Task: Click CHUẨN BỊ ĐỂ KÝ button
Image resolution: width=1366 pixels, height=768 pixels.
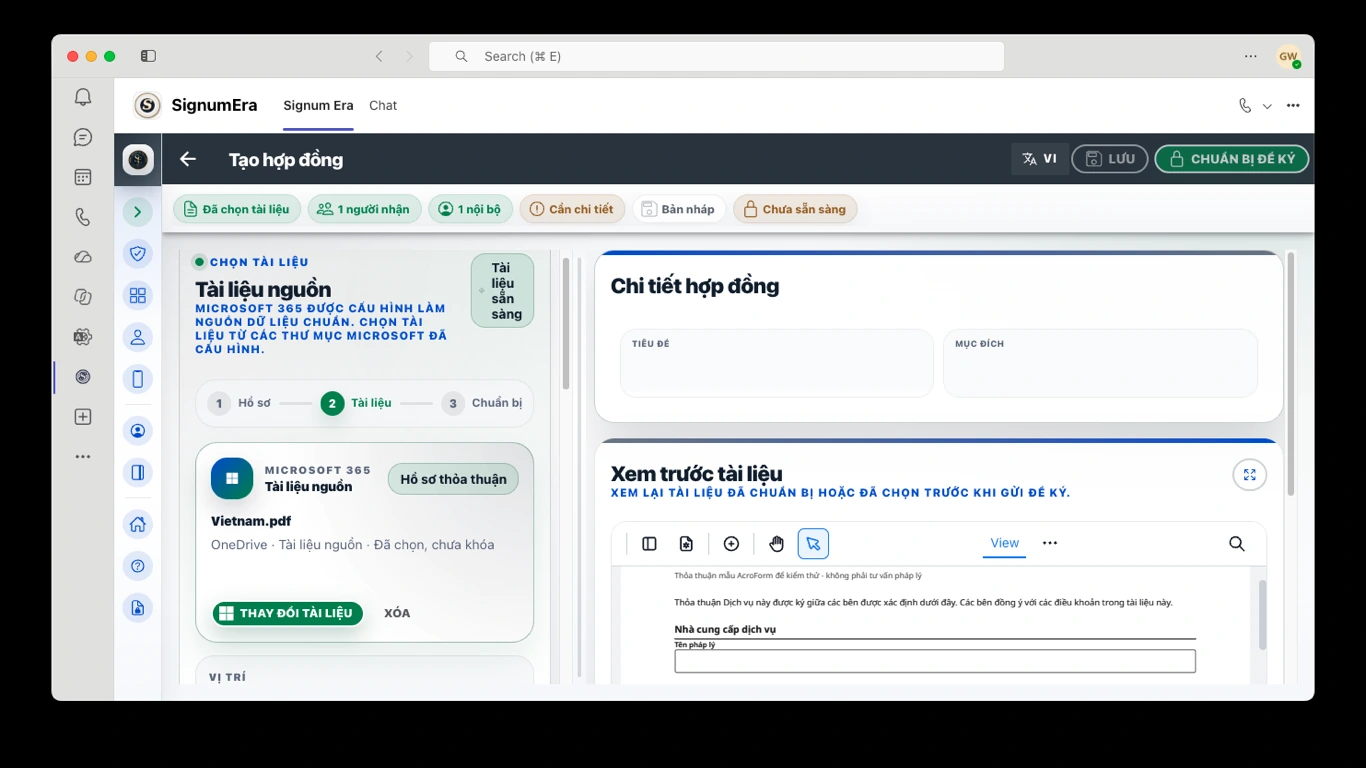Action: pyautogui.click(x=1232, y=159)
